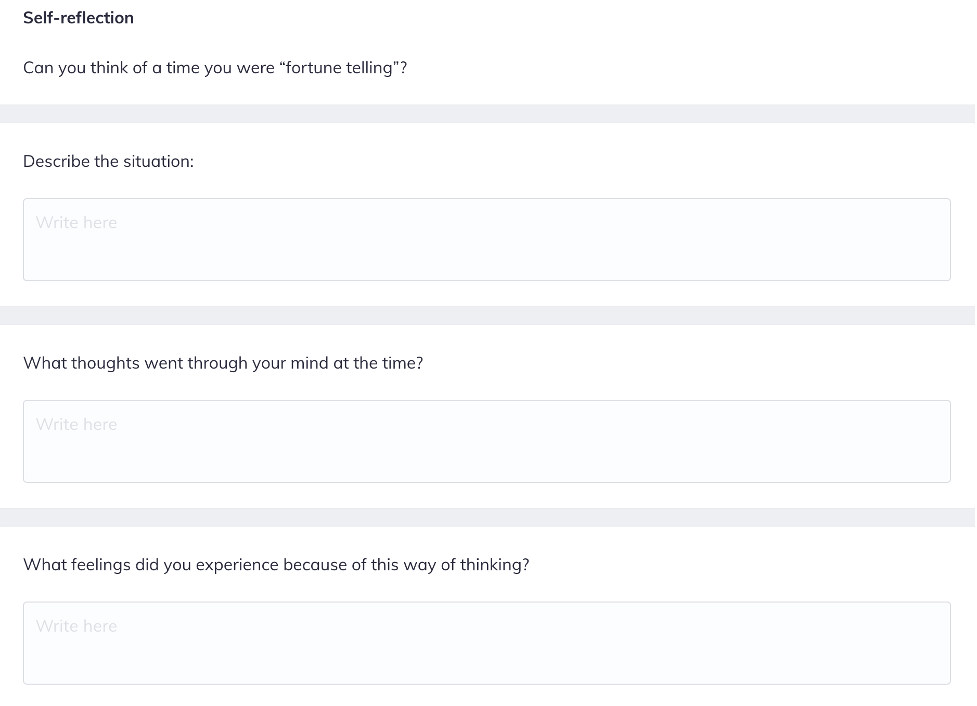Click "Write here" placeholder under the feelings question
The height and width of the screenshot is (706, 977).
[77, 627]
